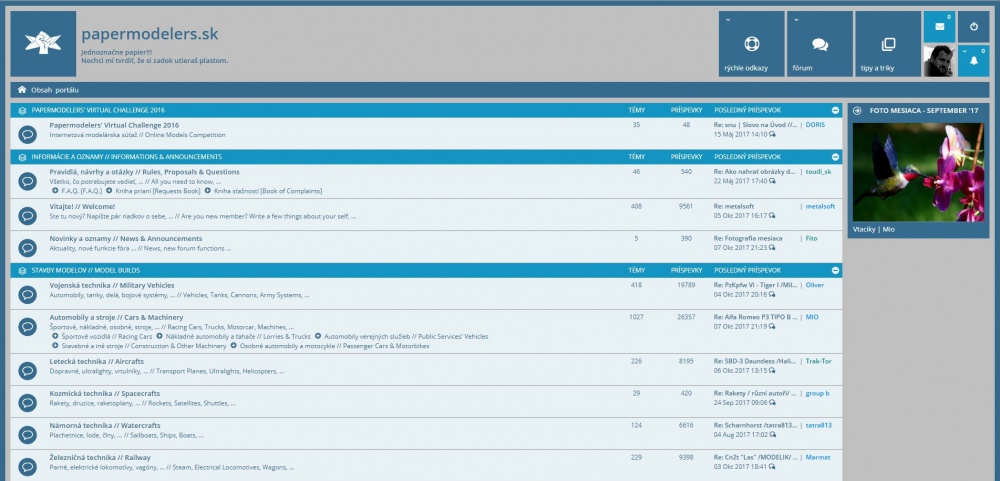Click Stavby modelov // Model Builds category title
Image resolution: width=1000 pixels, height=481 pixels.
pyautogui.click(x=85, y=270)
